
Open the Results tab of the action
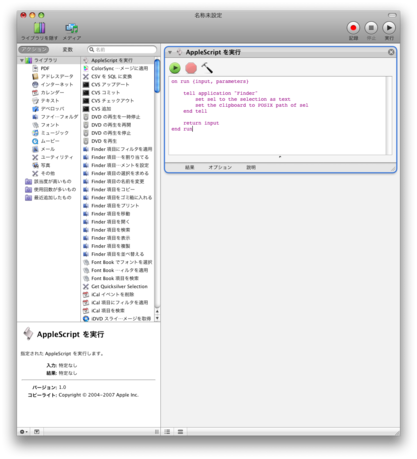point(190,167)
